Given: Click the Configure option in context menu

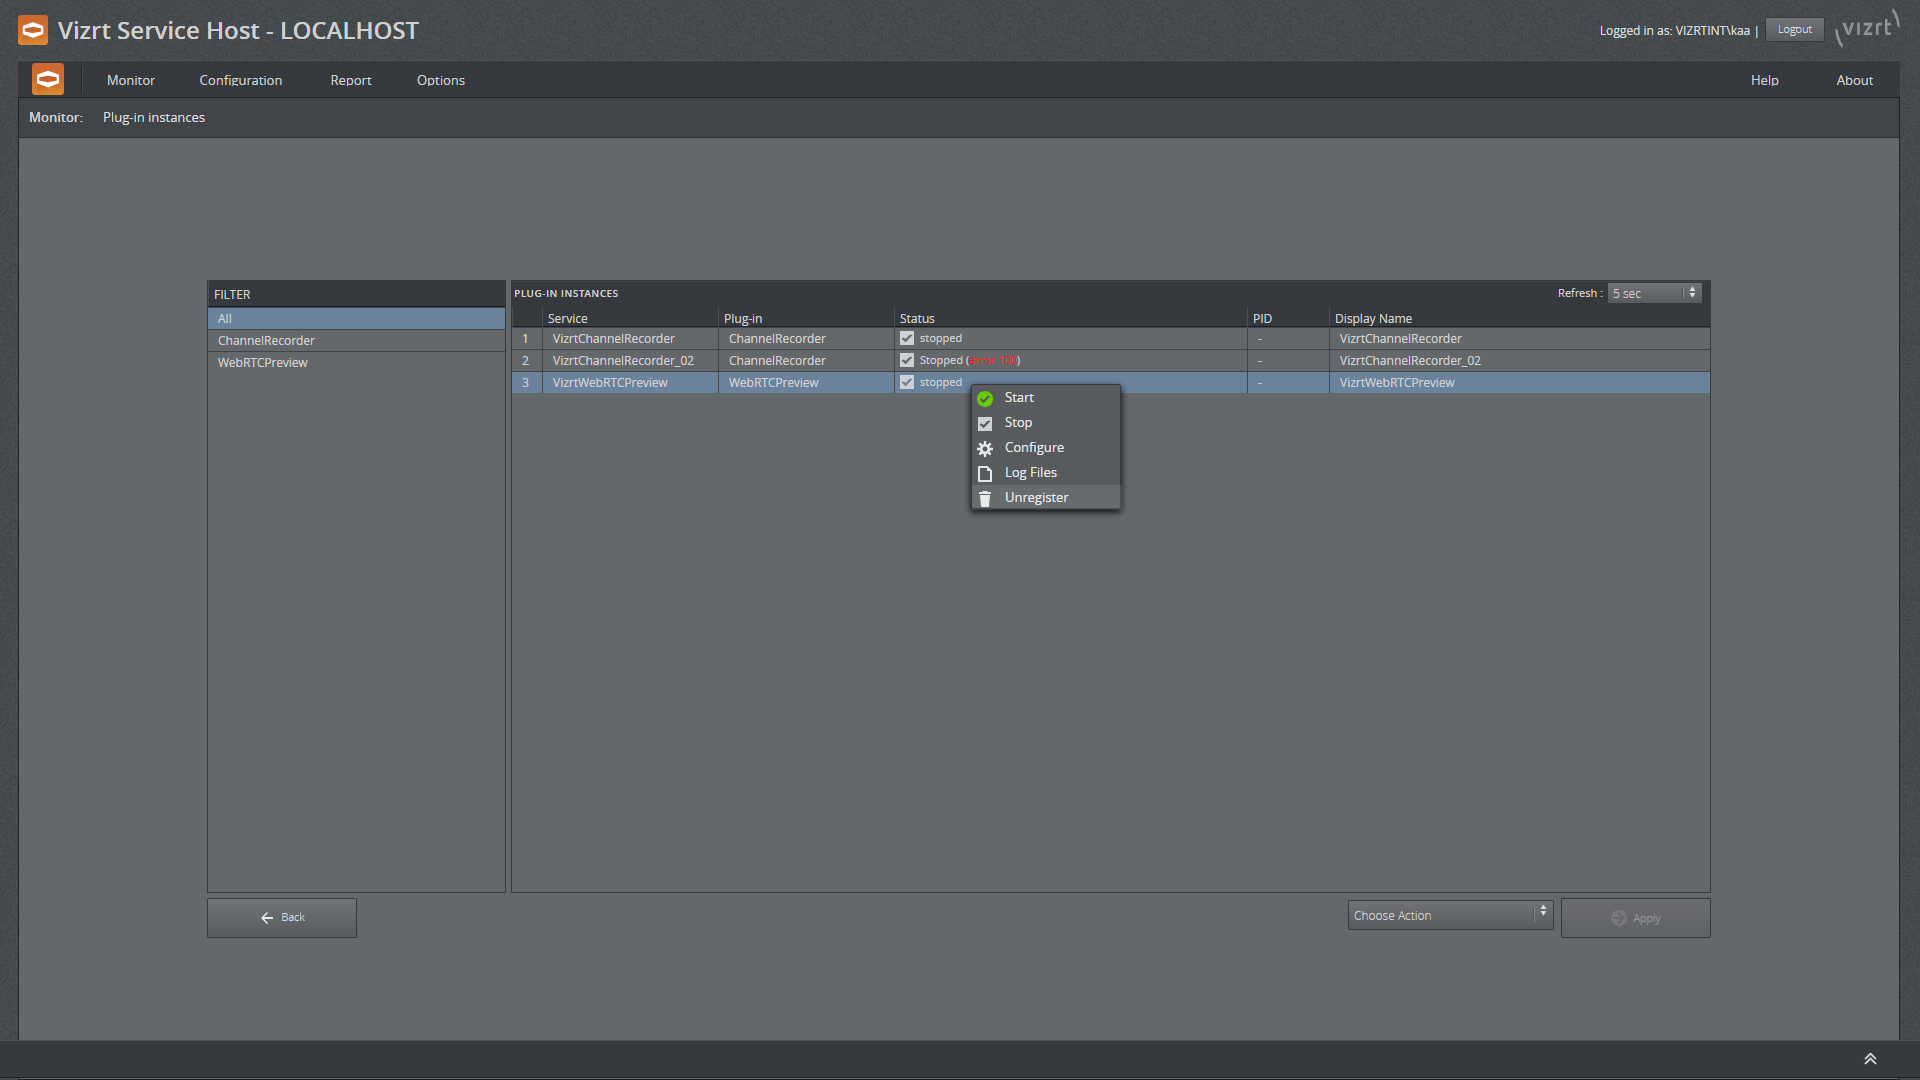Looking at the screenshot, I should coord(1035,447).
